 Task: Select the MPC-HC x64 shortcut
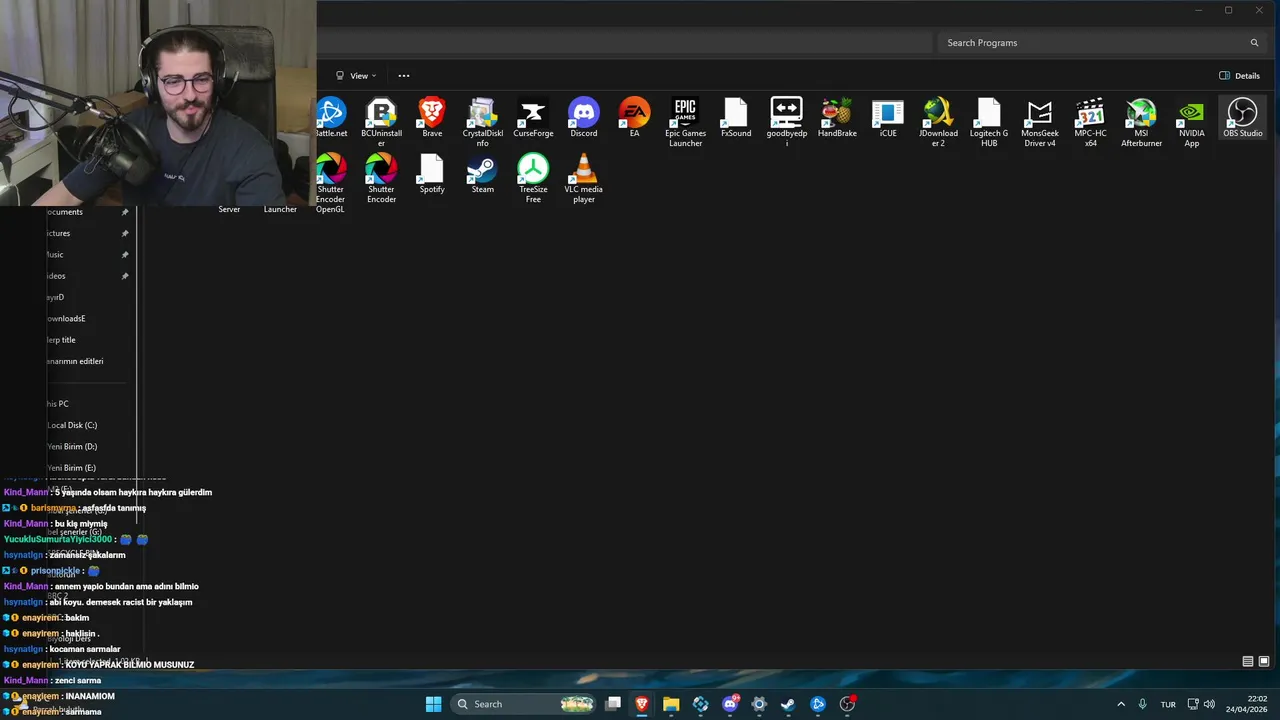coord(1090,123)
